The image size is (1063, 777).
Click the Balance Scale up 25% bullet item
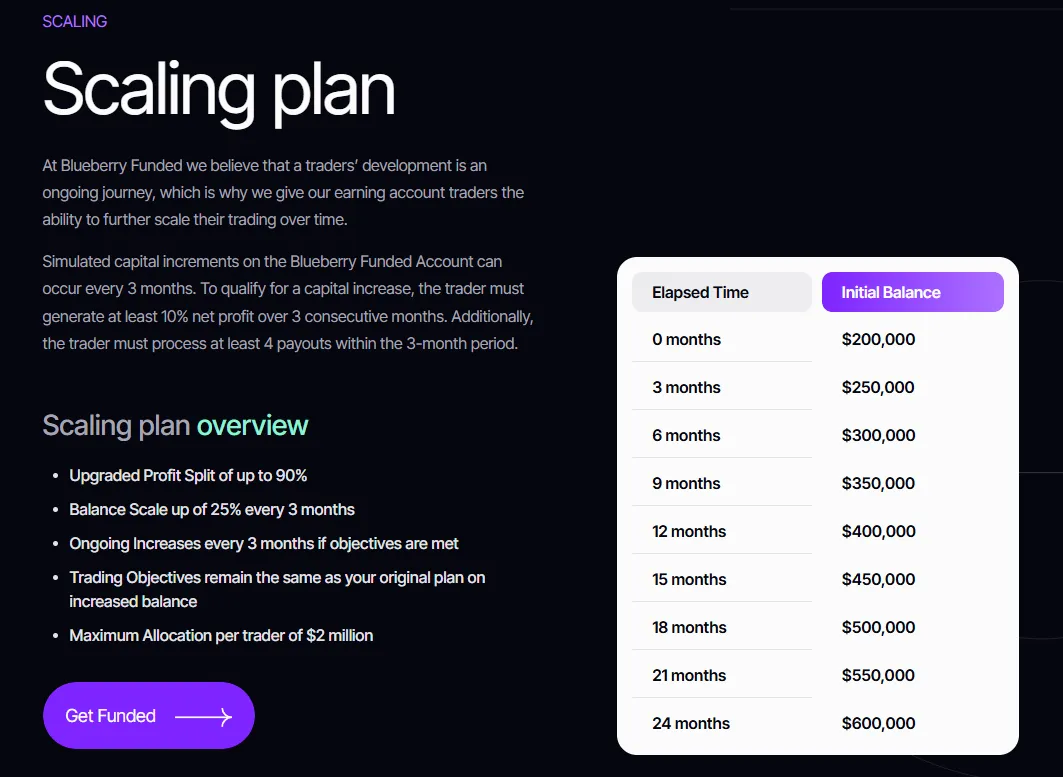coord(211,509)
